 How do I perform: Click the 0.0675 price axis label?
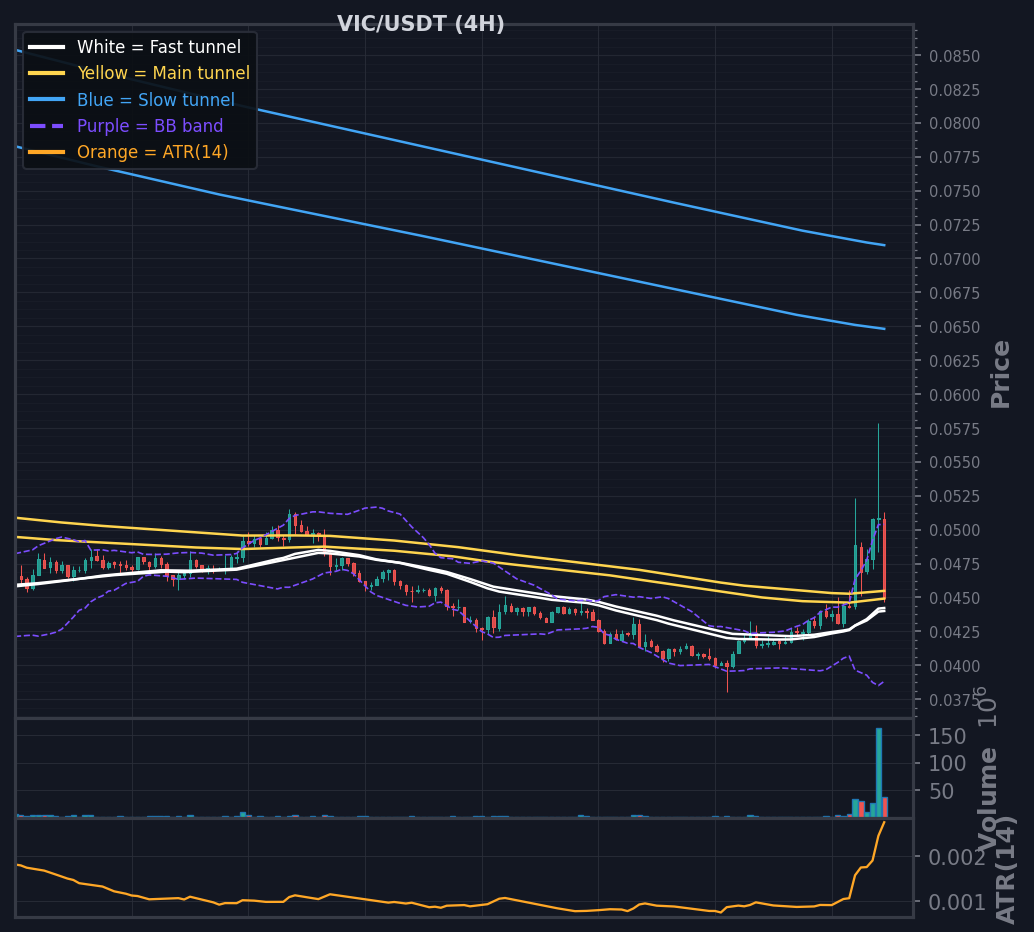954,293
